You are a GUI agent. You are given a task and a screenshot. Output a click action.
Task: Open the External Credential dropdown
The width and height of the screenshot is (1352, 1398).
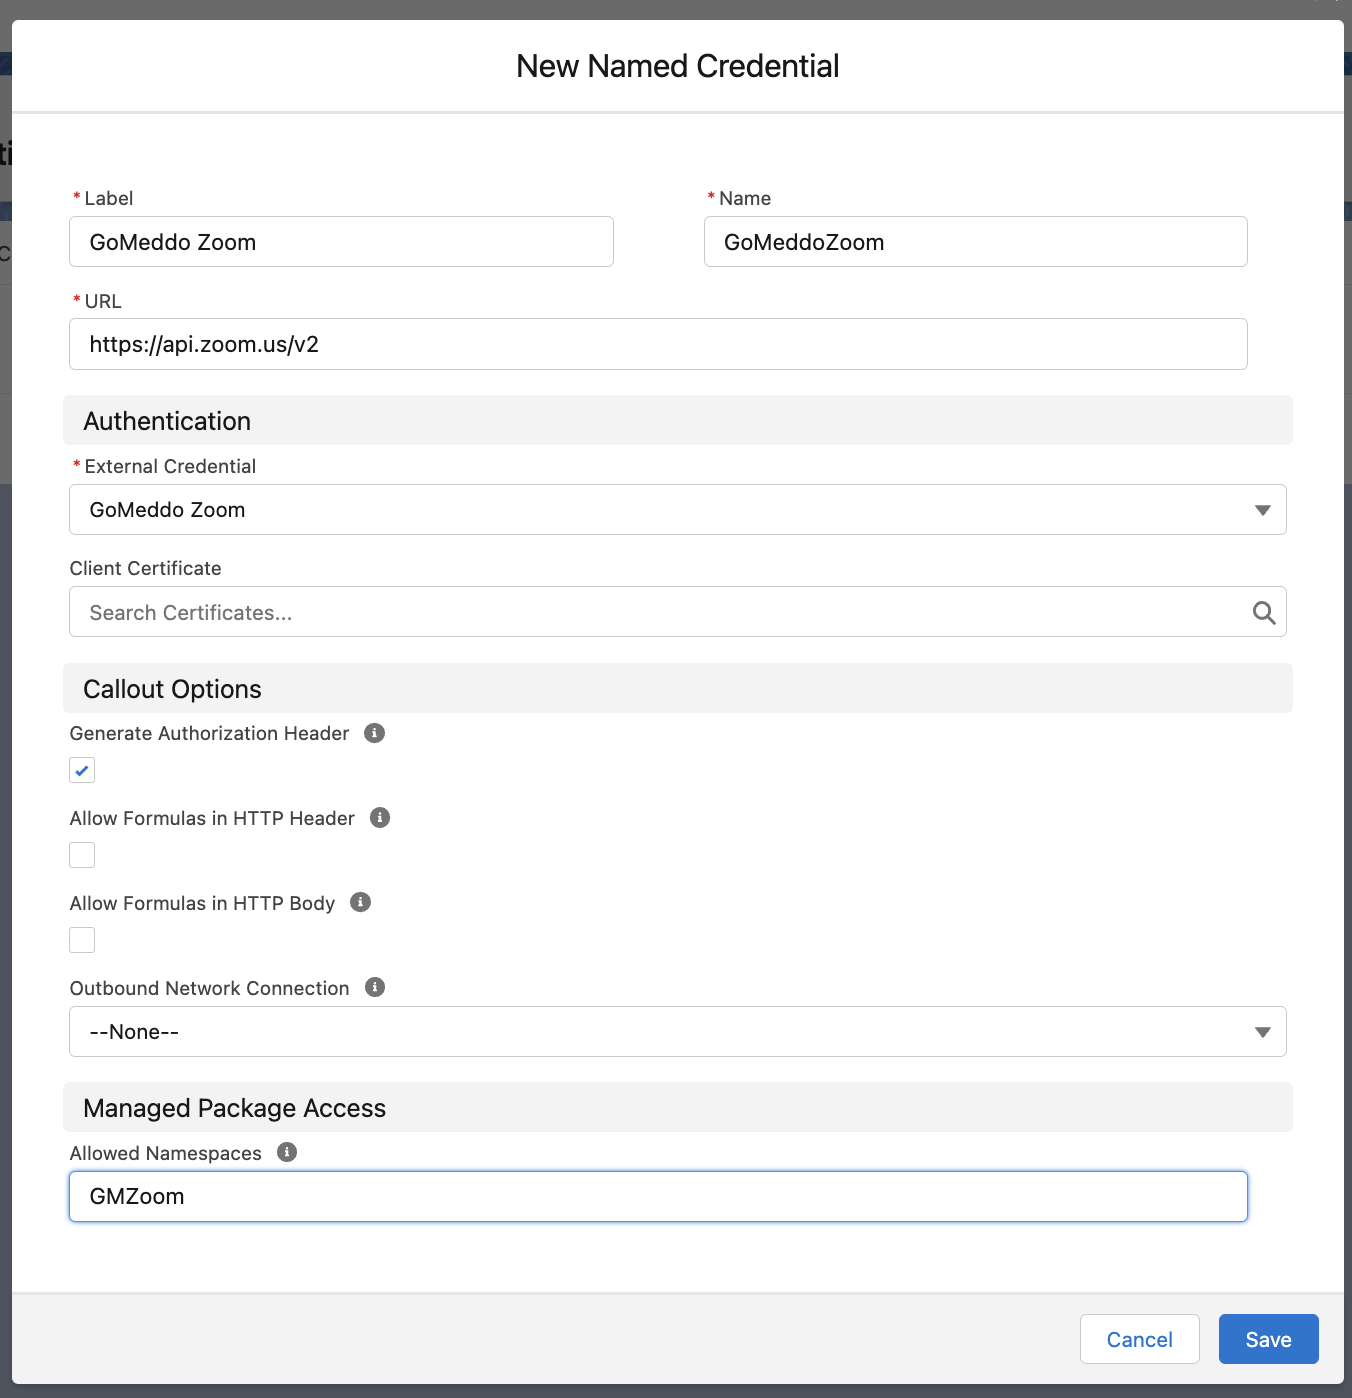pos(677,510)
